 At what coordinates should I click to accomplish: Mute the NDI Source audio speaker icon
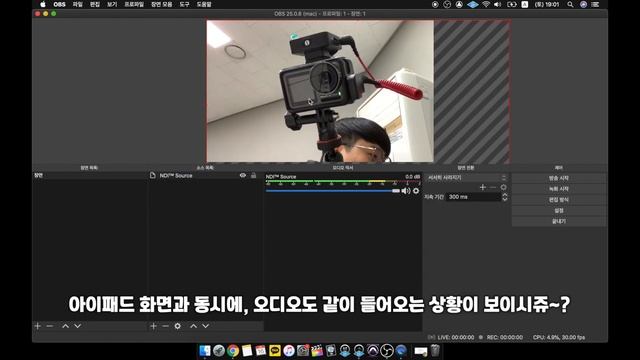tap(406, 191)
